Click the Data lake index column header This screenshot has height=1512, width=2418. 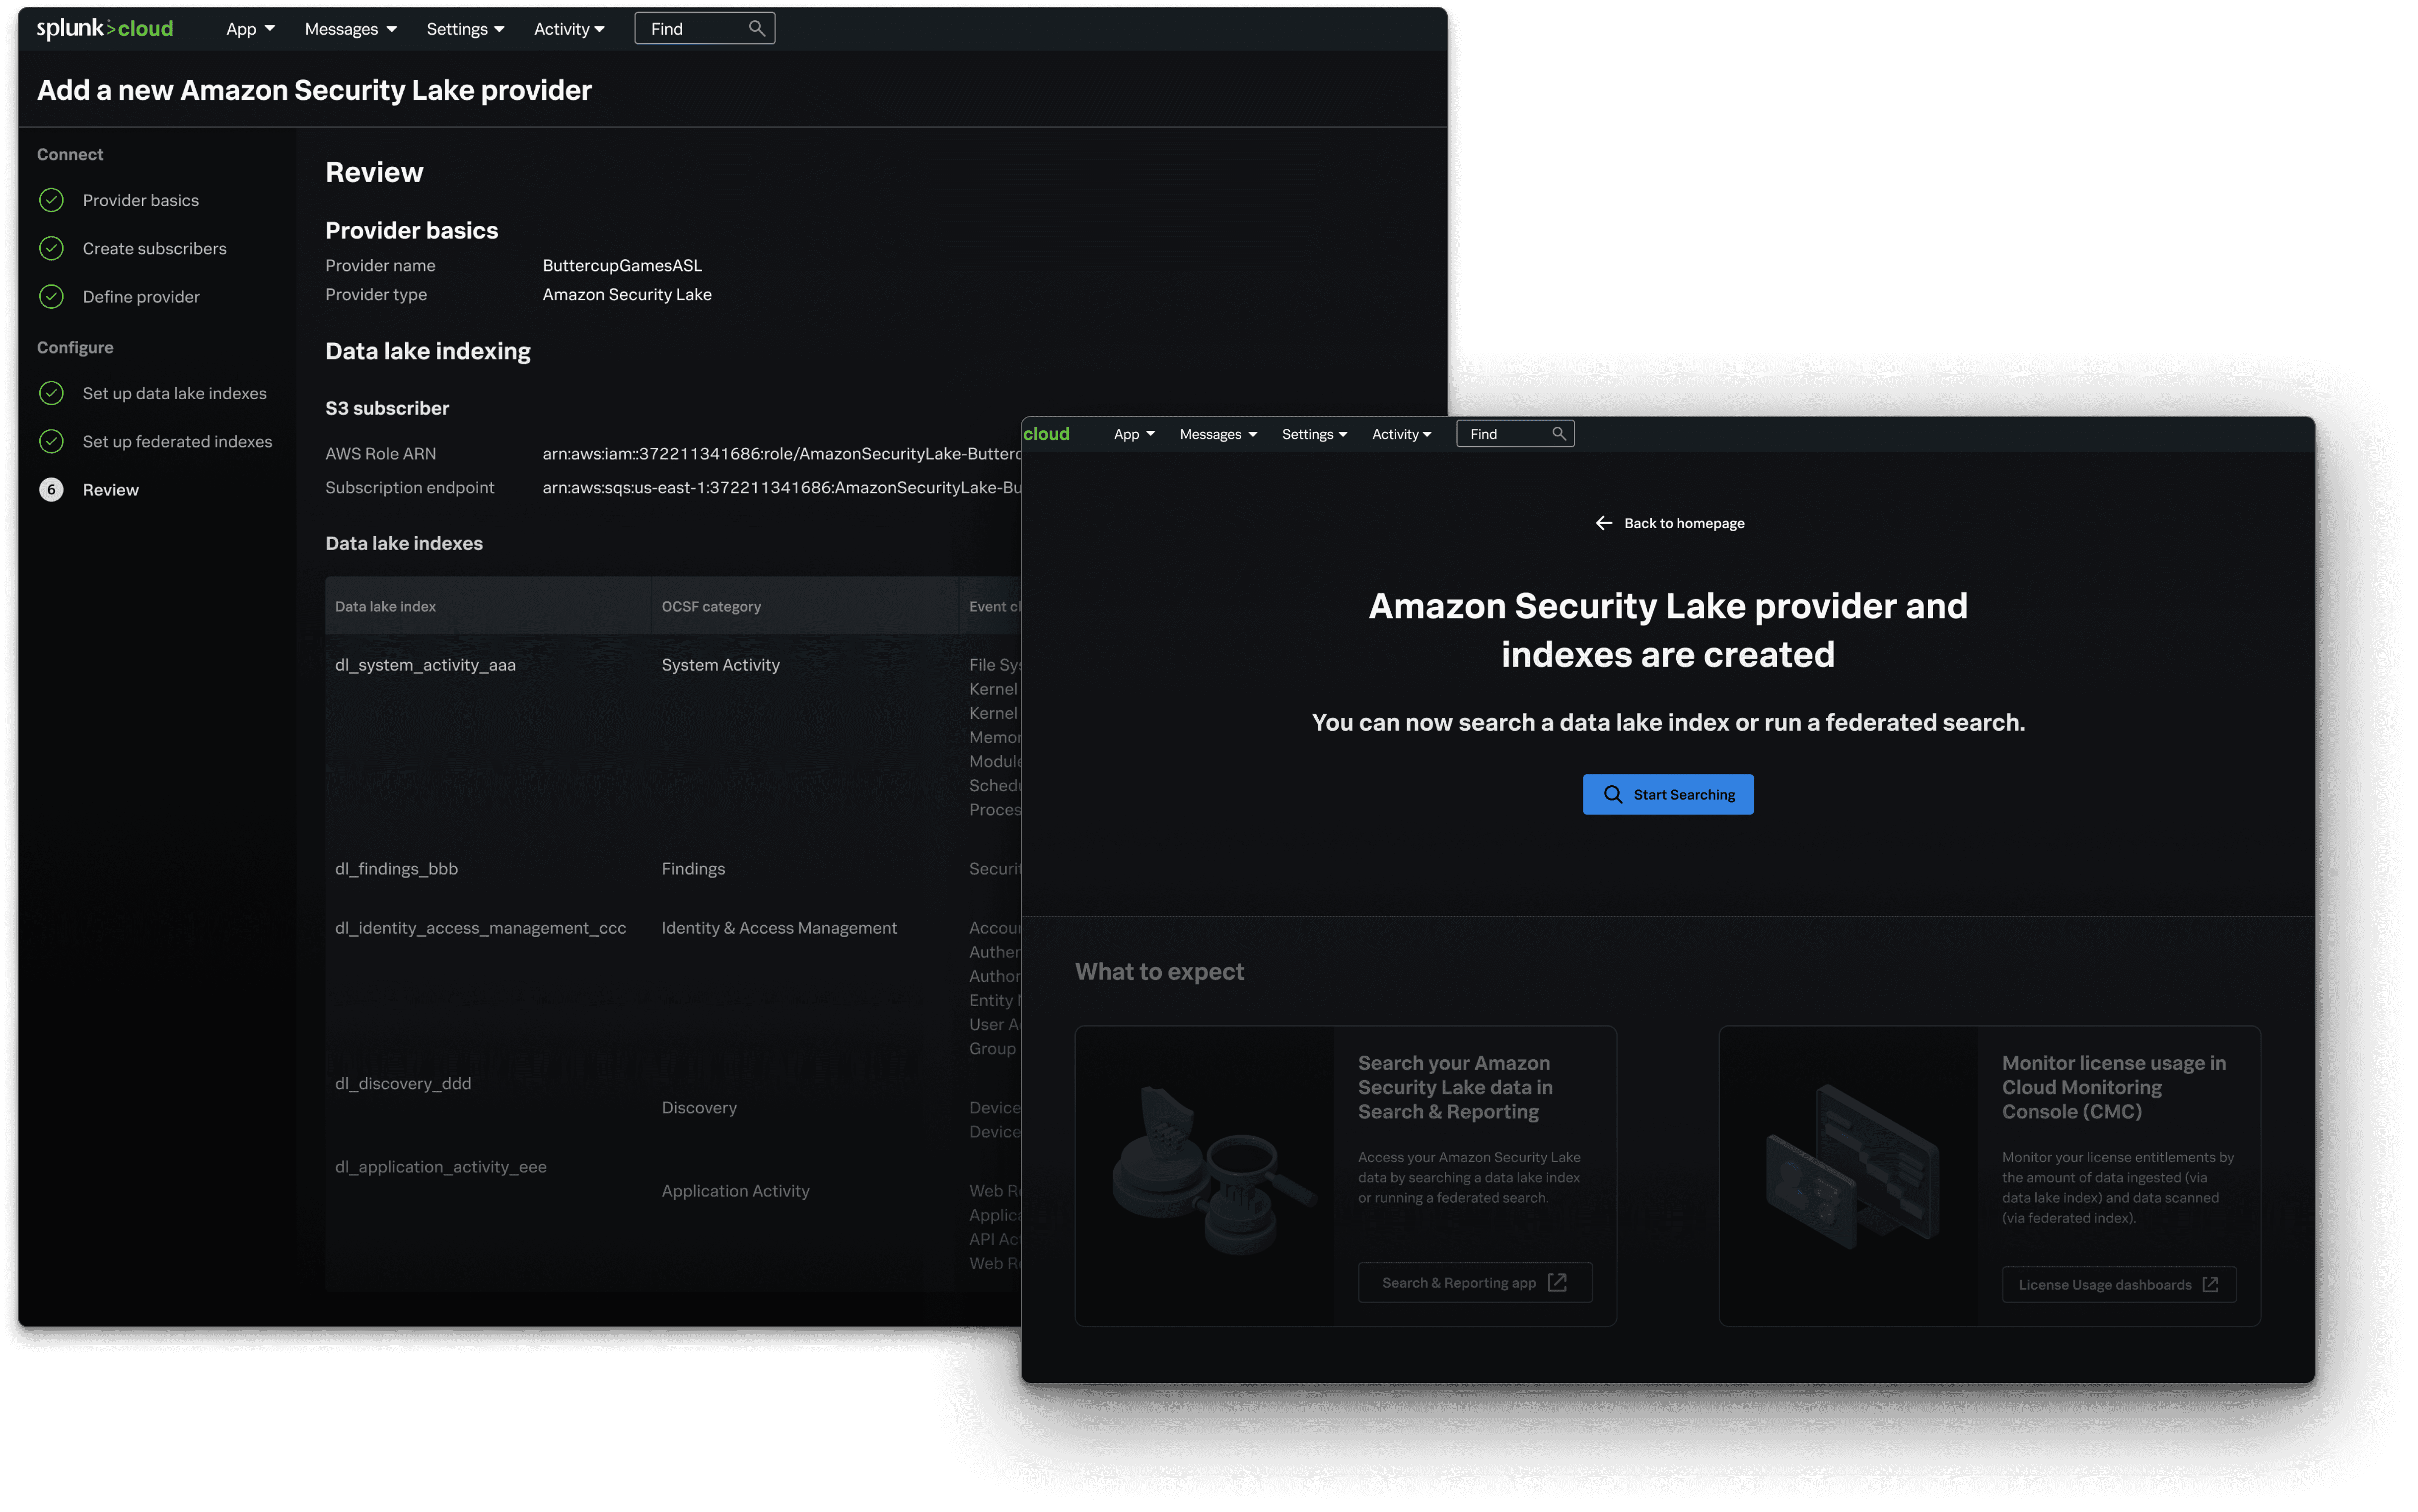[385, 606]
